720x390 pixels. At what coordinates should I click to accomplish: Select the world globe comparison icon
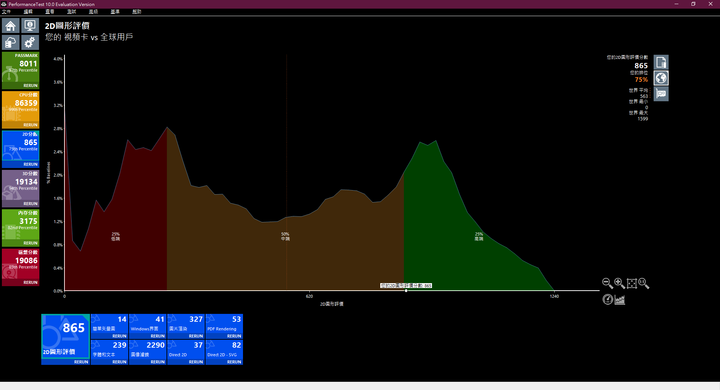tap(661, 78)
